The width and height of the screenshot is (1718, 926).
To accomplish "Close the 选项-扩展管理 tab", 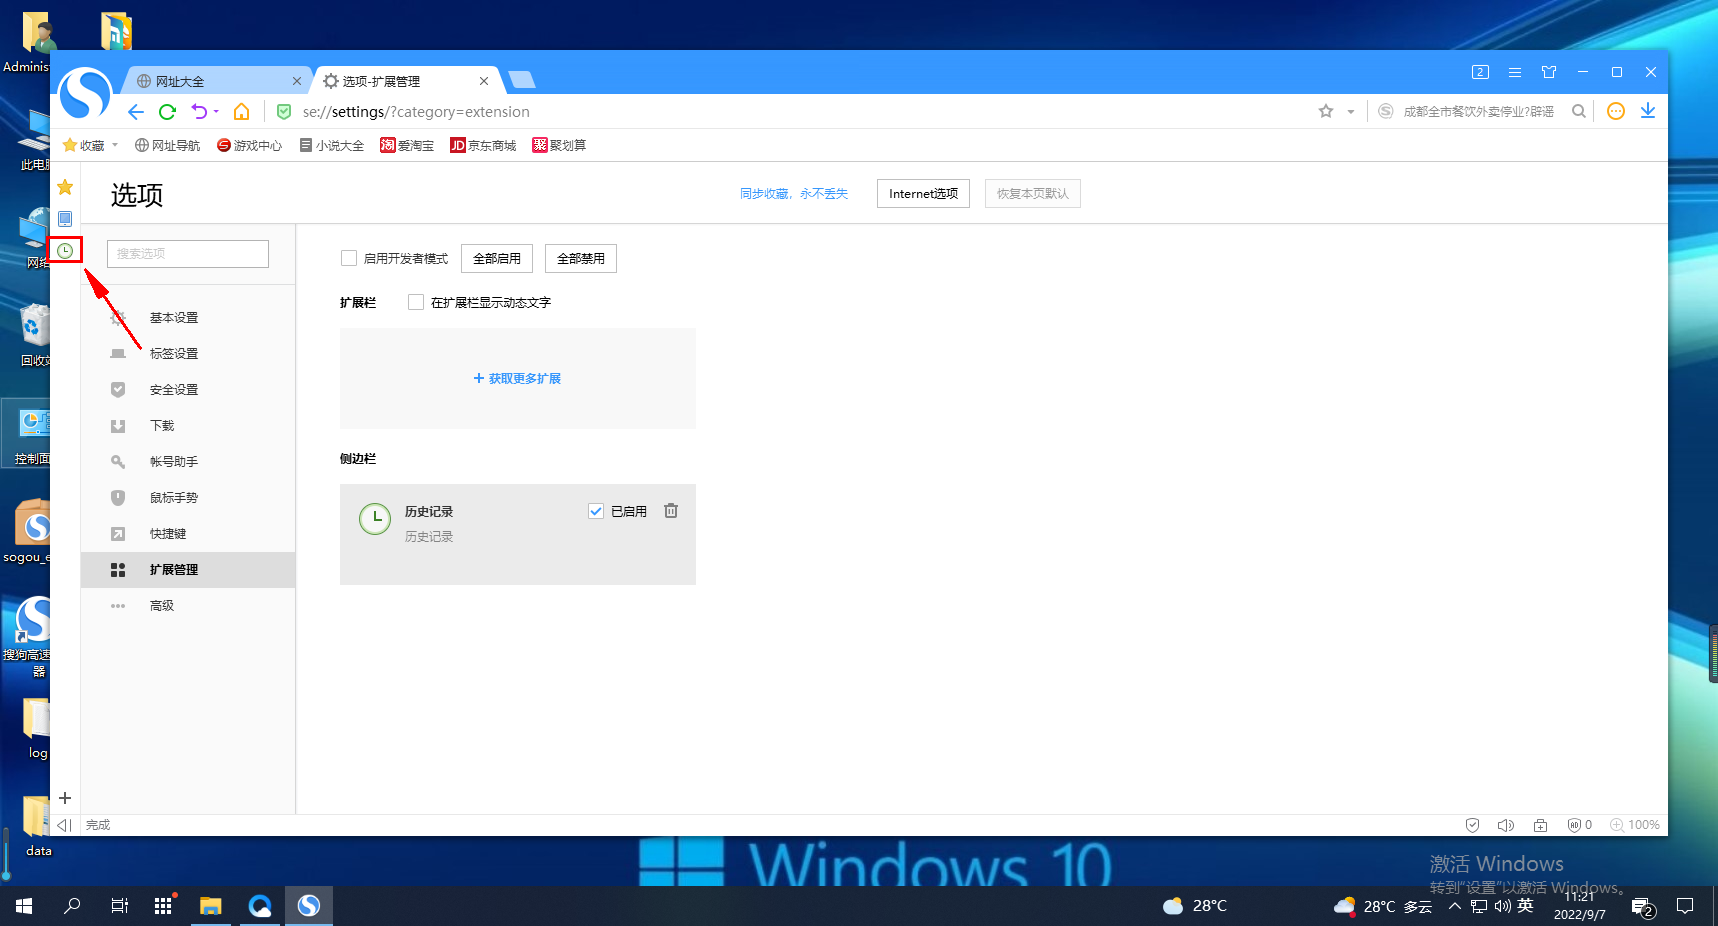I will click(x=484, y=81).
